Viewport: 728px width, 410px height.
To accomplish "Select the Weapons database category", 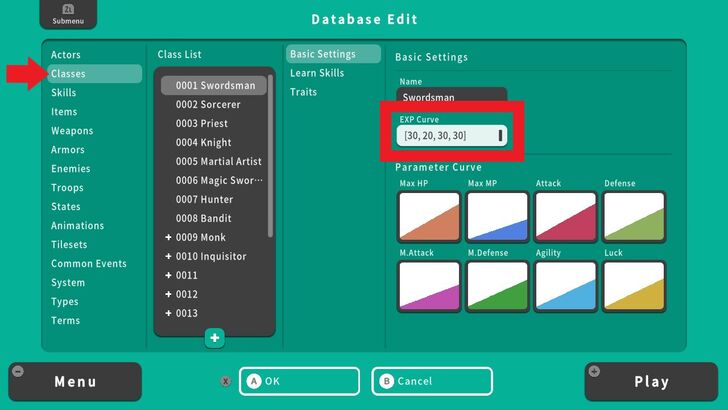I will pyautogui.click(x=72, y=131).
